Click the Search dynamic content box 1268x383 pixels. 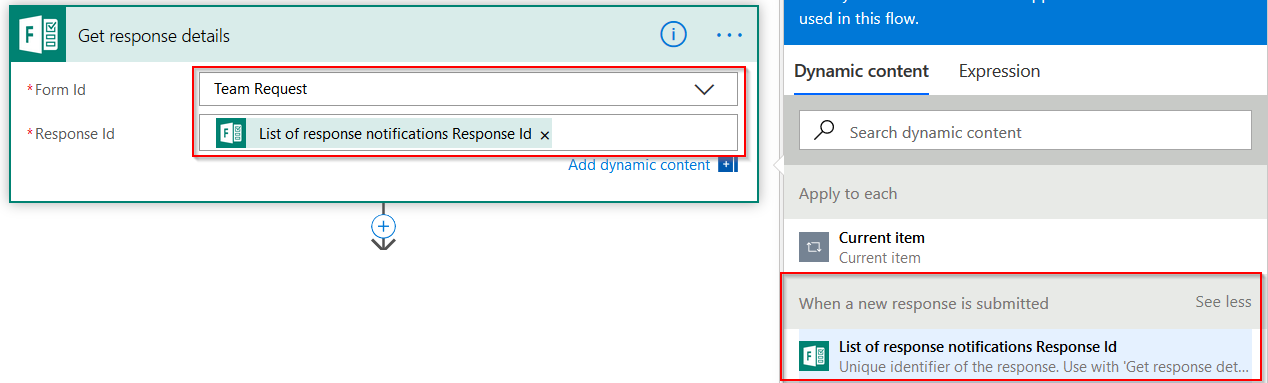pyautogui.click(x=1025, y=131)
